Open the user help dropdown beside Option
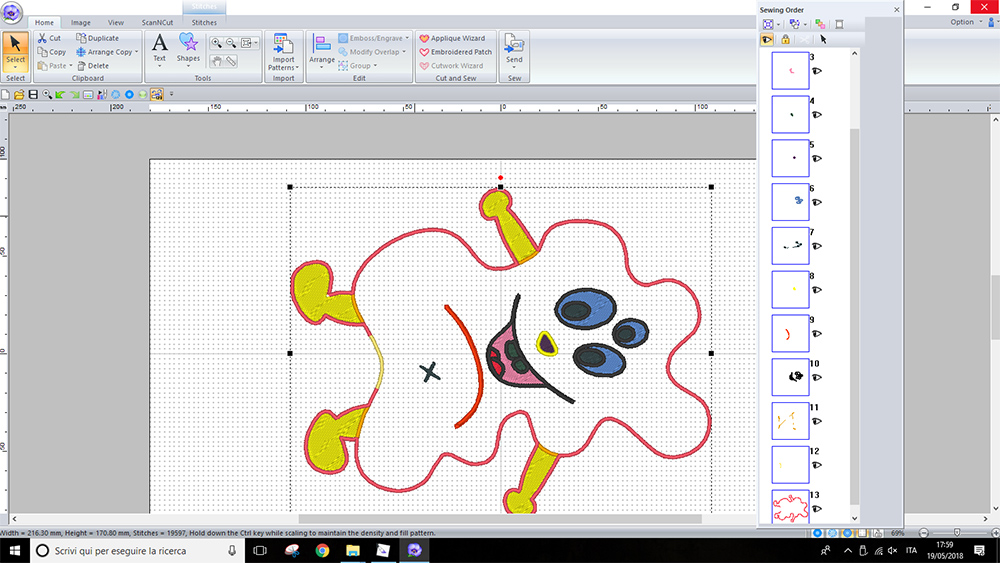1000x563 pixels. coord(993,22)
